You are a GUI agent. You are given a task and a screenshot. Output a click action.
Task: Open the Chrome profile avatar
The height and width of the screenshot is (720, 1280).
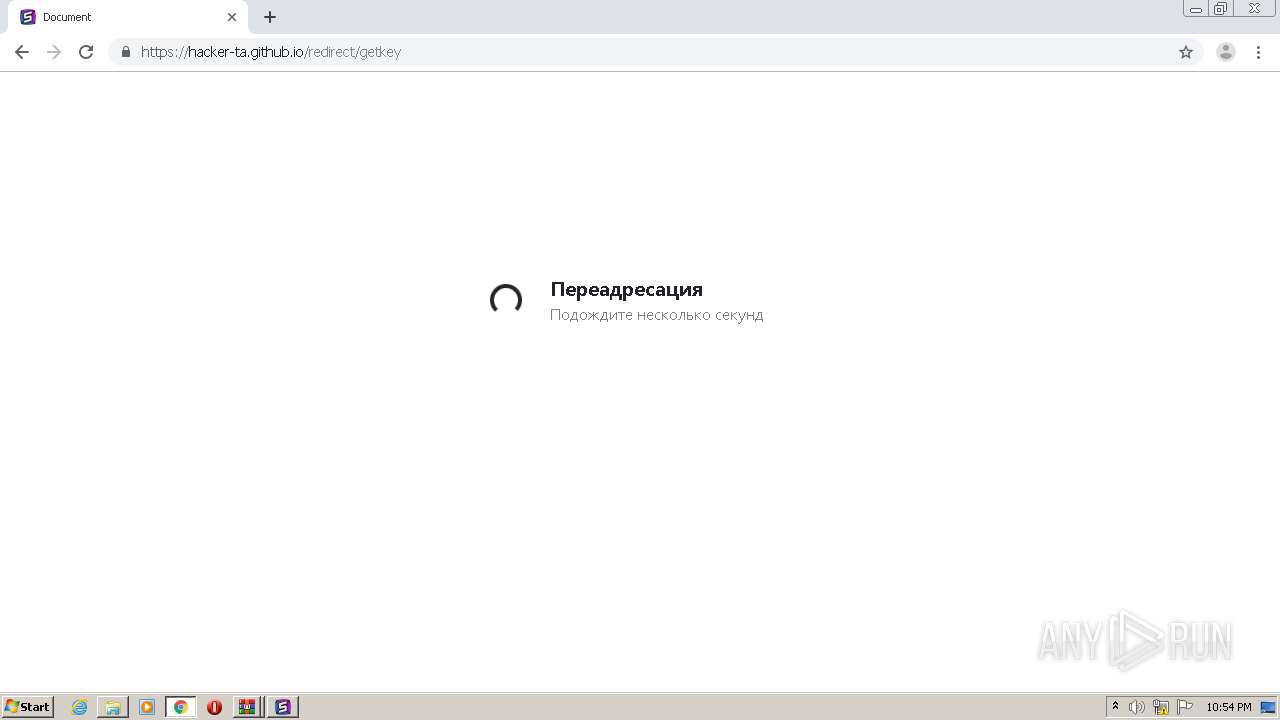click(1226, 52)
